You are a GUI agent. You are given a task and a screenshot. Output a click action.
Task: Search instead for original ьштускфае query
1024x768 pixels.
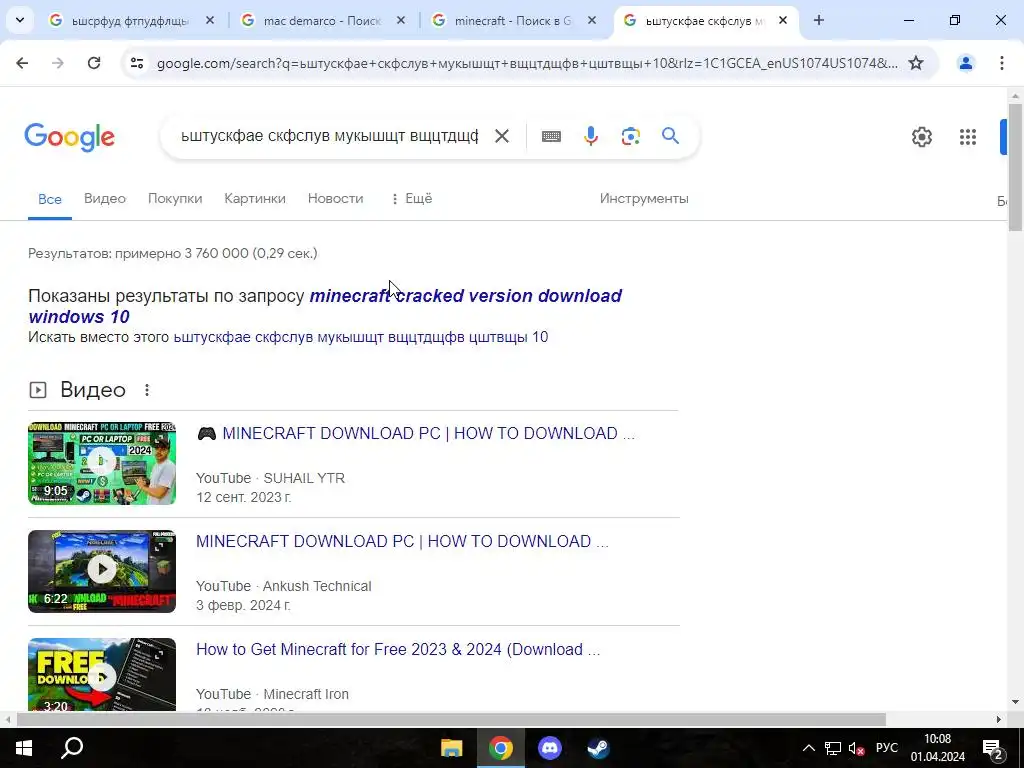point(360,337)
